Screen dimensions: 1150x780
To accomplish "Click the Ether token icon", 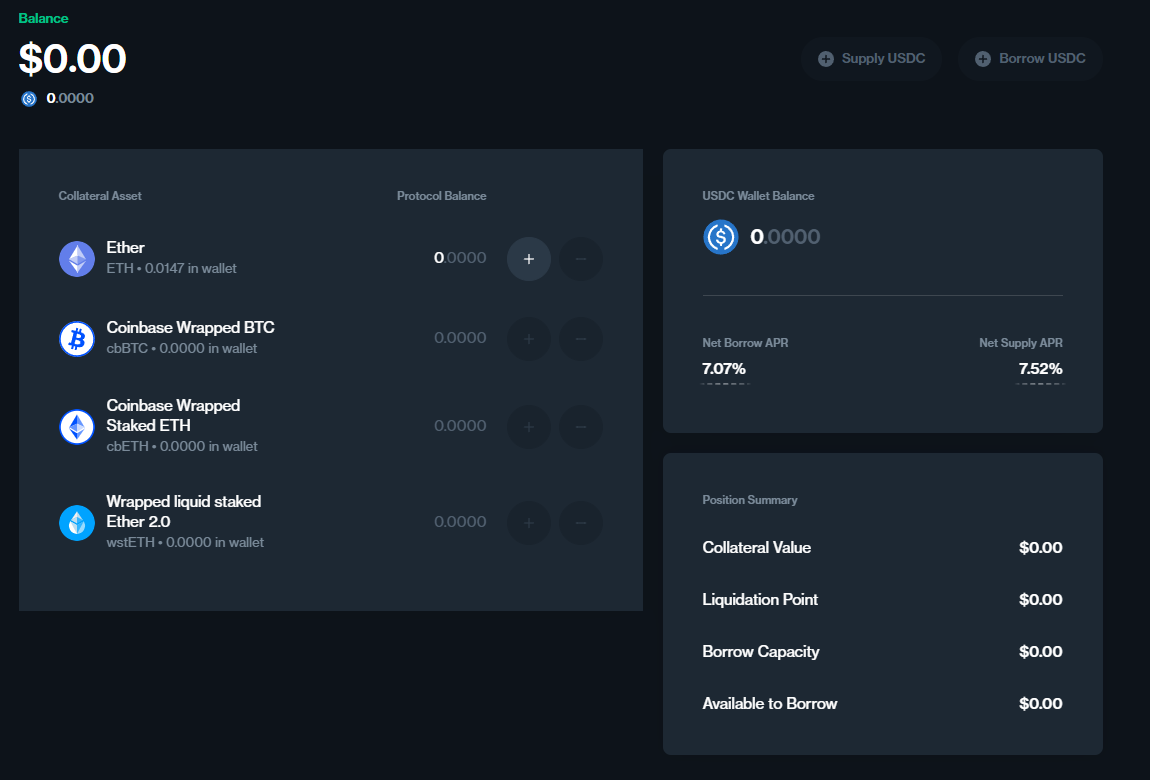I will coord(77,259).
